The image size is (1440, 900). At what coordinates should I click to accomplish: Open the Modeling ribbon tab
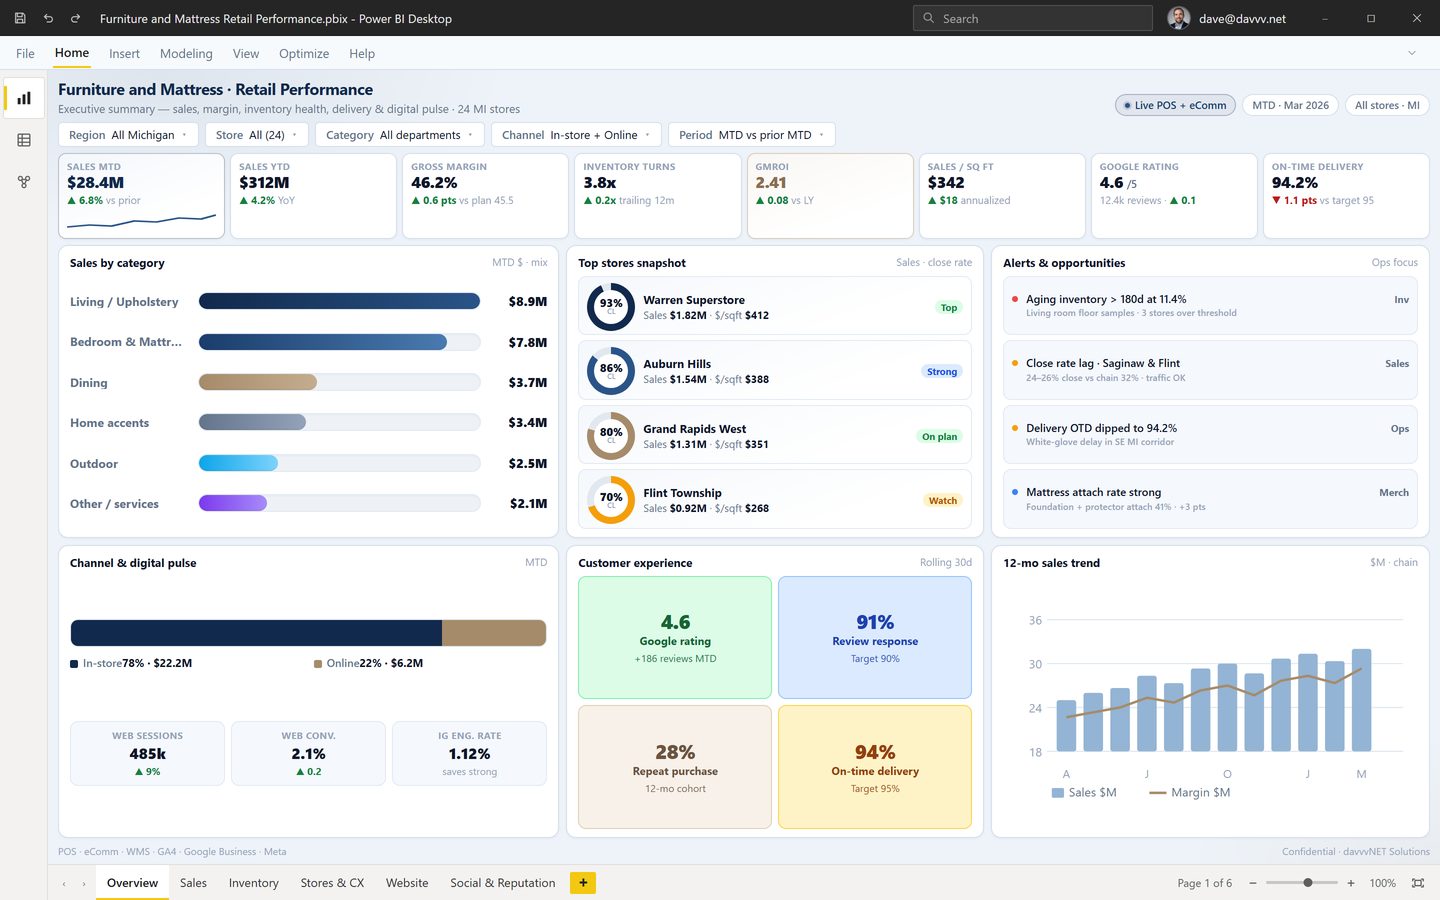pos(186,54)
